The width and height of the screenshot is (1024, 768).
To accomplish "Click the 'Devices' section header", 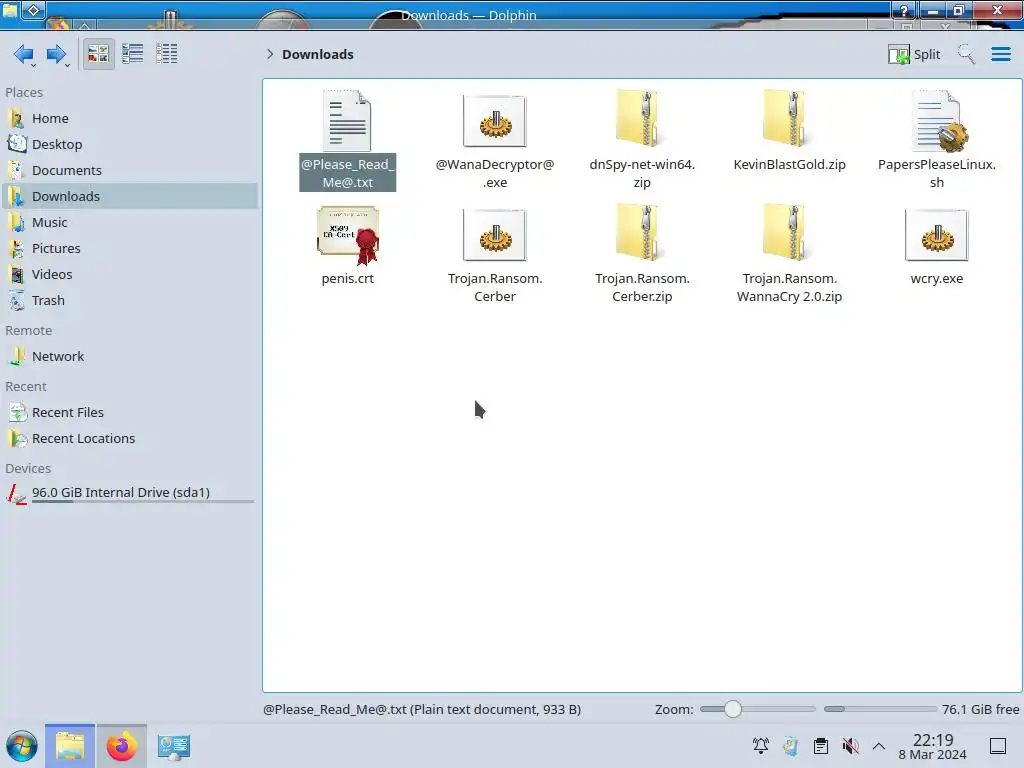I will click(x=28, y=469).
